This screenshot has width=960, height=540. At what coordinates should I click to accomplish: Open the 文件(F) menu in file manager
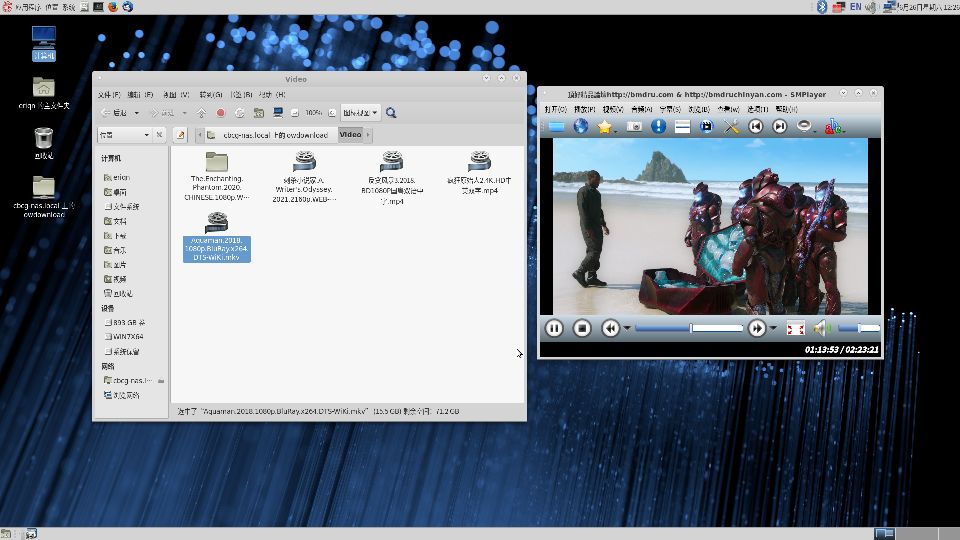click(109, 95)
